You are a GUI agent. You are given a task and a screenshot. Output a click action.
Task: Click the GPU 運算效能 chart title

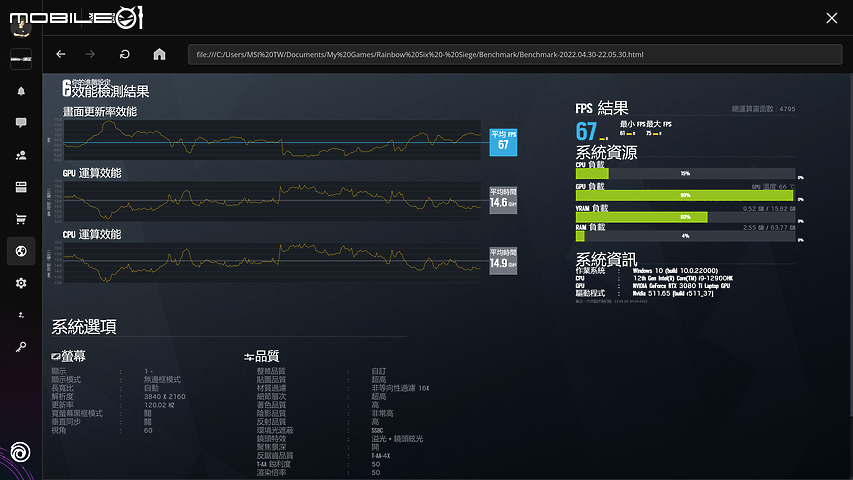(92, 173)
